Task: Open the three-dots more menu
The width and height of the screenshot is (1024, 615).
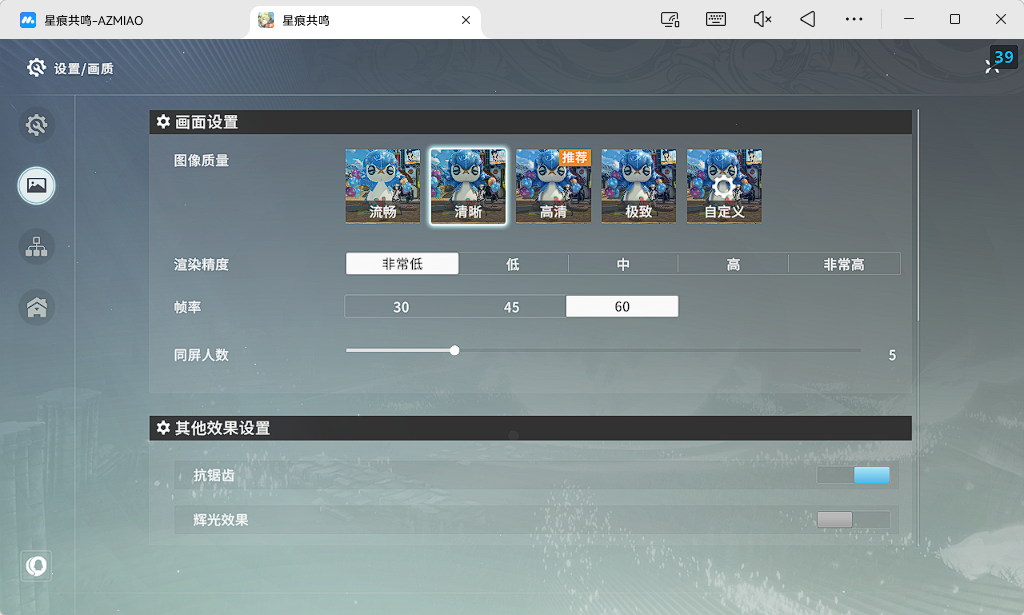Action: pos(854,20)
